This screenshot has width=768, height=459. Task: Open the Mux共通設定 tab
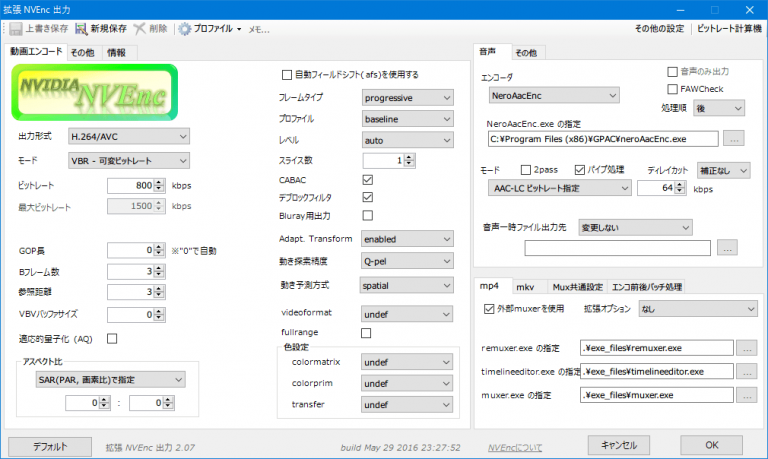click(577, 287)
